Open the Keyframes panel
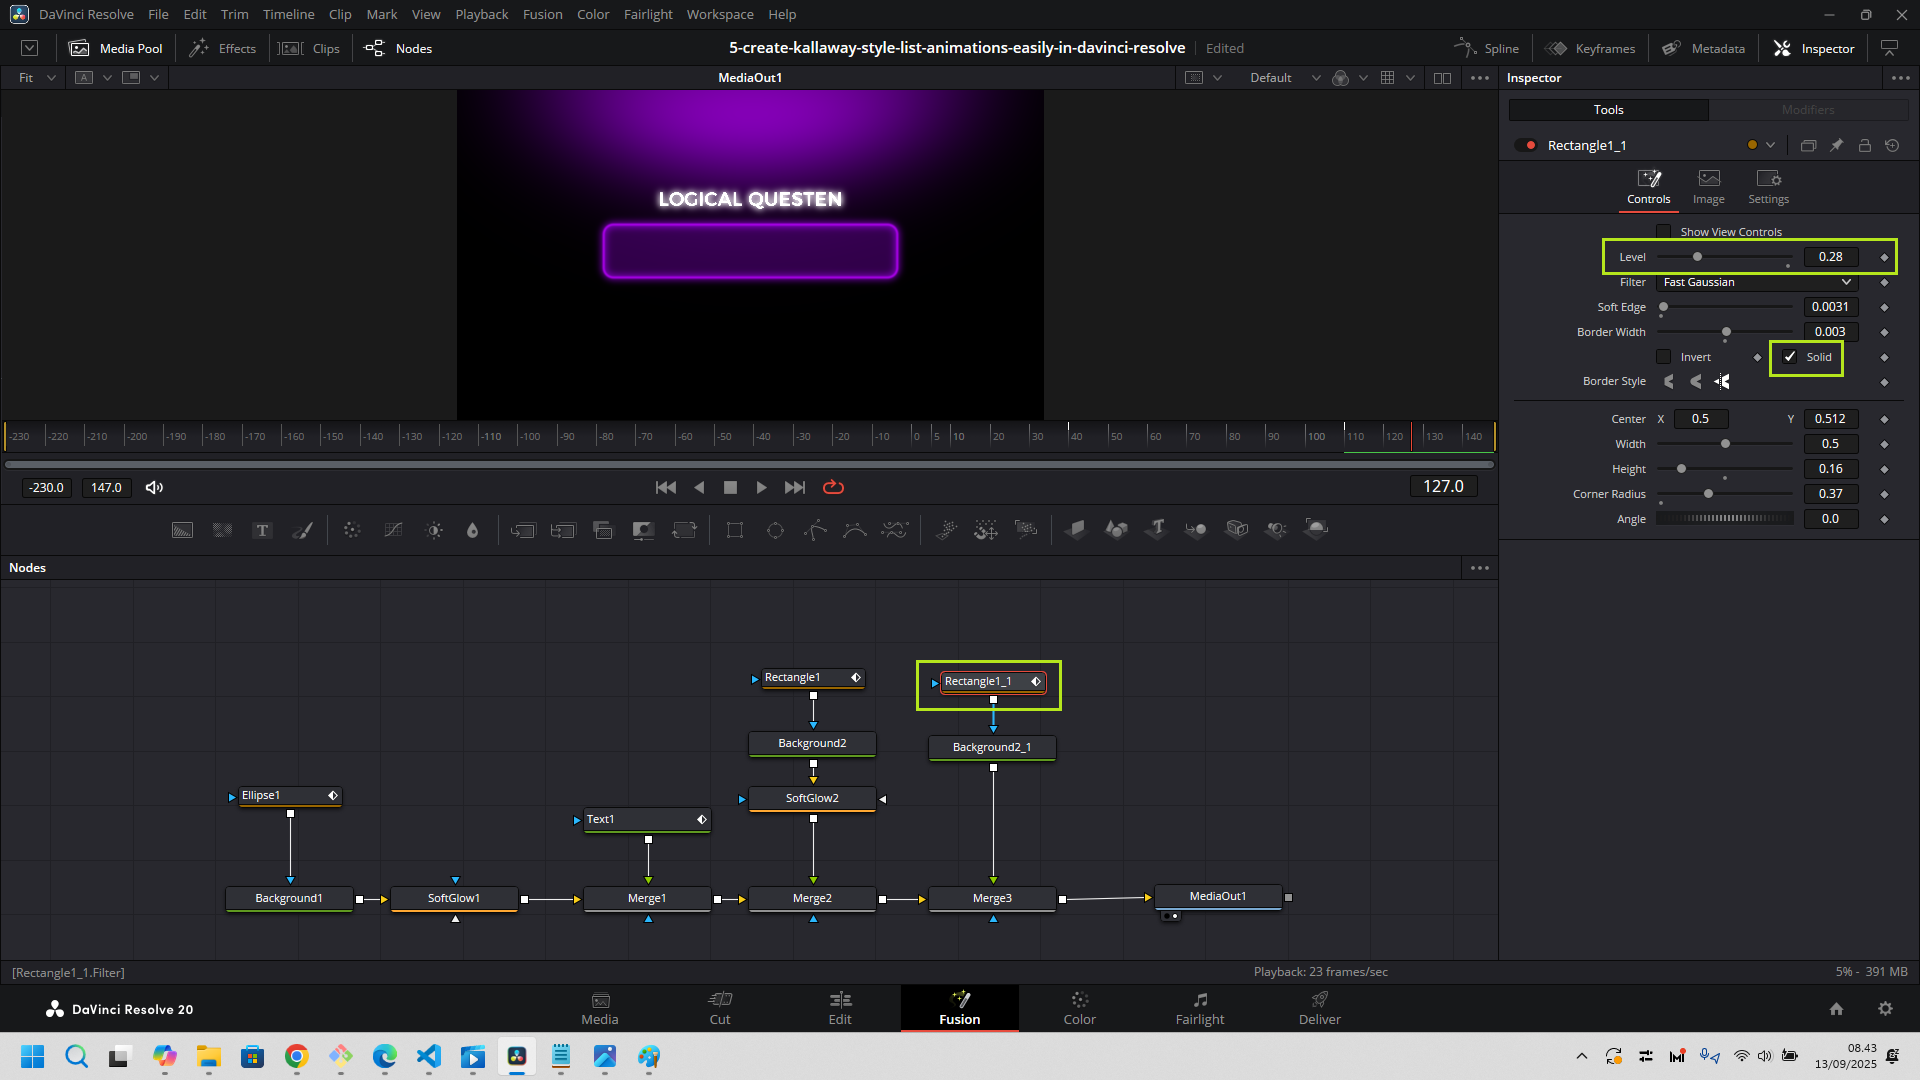The image size is (1920, 1080). pos(1591,48)
